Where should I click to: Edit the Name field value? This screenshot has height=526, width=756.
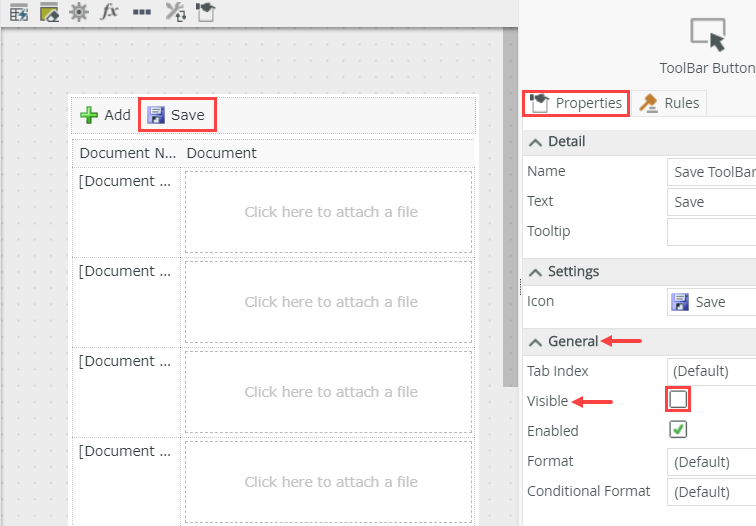[712, 172]
